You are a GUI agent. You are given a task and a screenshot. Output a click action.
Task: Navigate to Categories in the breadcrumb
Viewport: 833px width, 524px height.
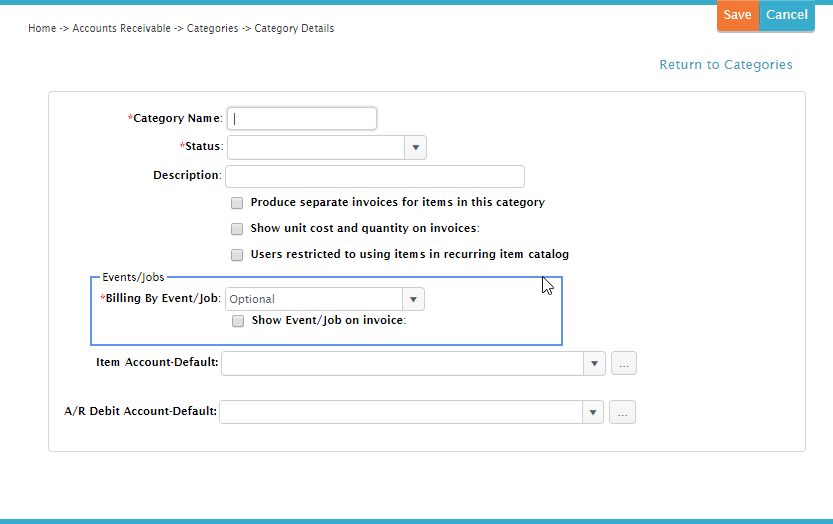212,29
